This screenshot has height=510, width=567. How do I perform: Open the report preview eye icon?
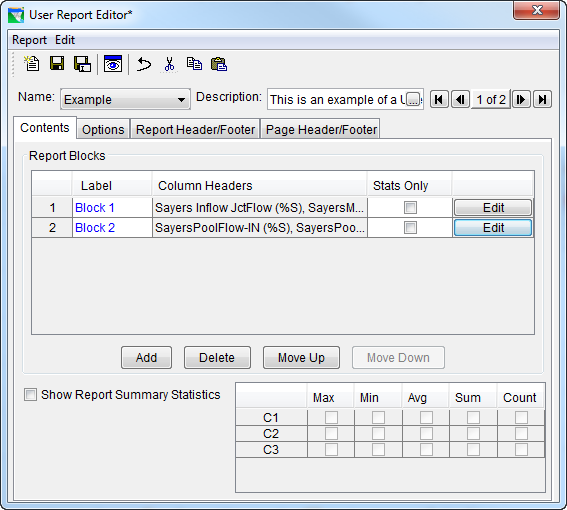(113, 64)
